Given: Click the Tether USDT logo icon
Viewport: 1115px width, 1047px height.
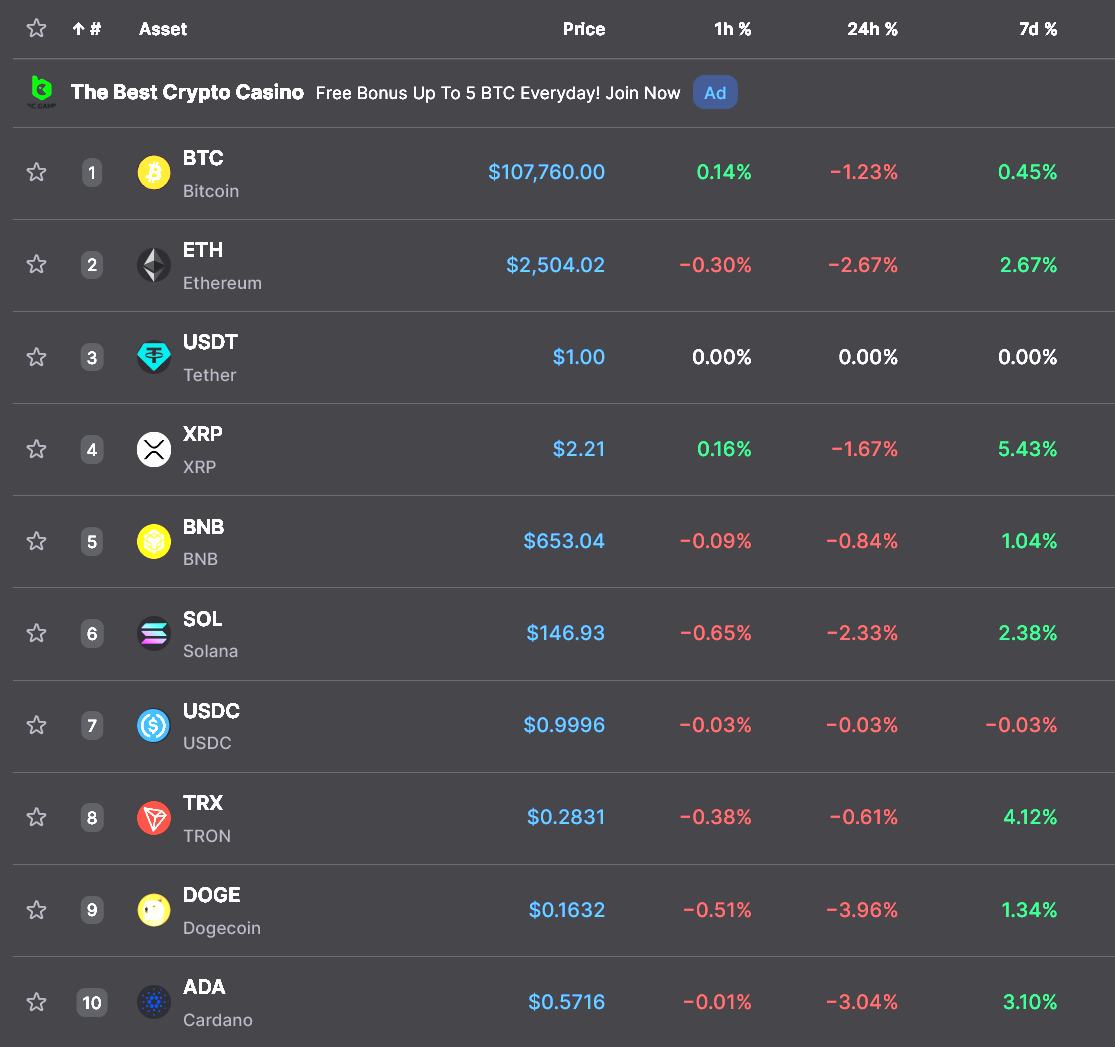Looking at the screenshot, I should 154,357.
